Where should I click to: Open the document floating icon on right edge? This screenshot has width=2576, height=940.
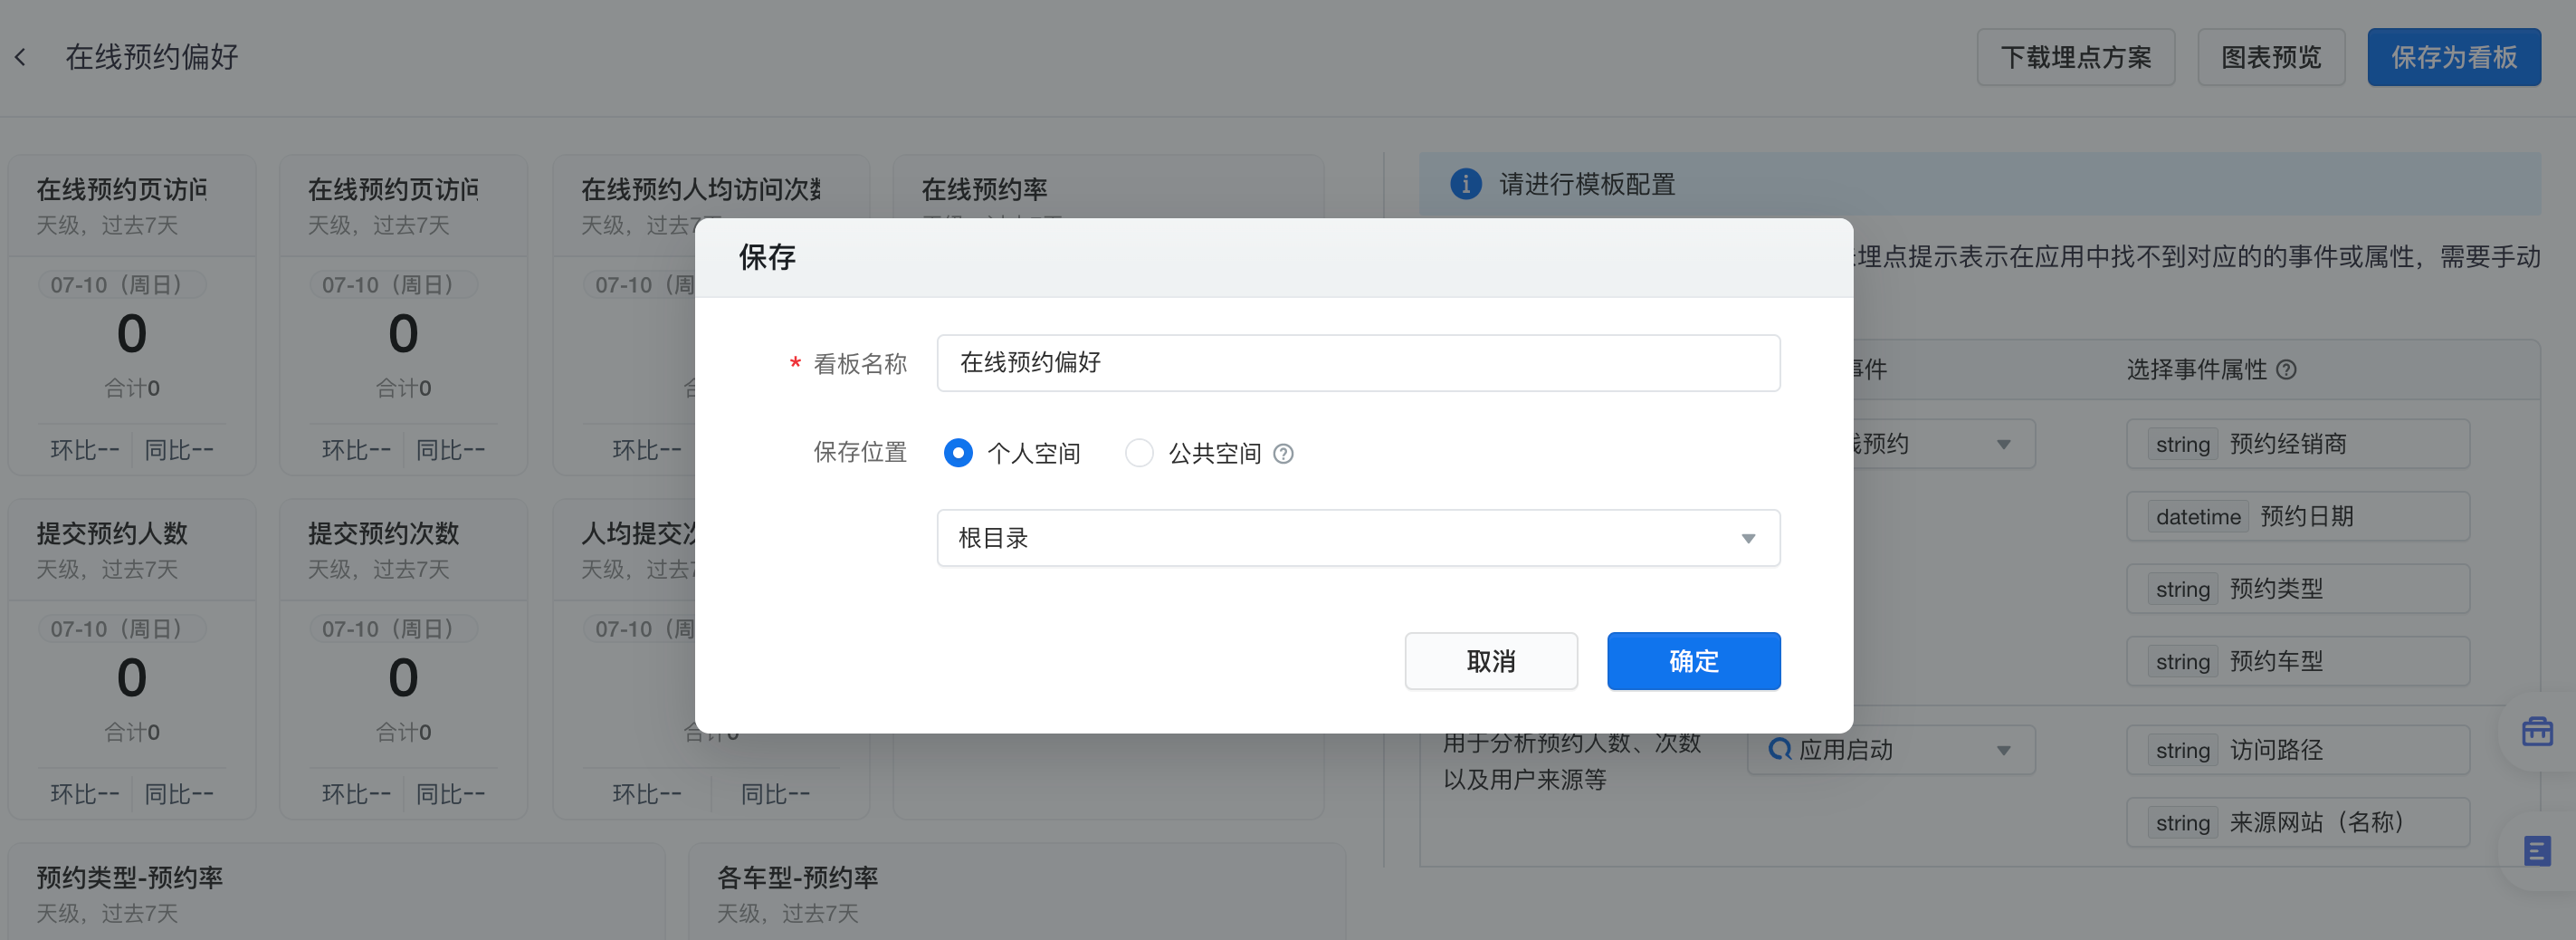tap(2537, 851)
